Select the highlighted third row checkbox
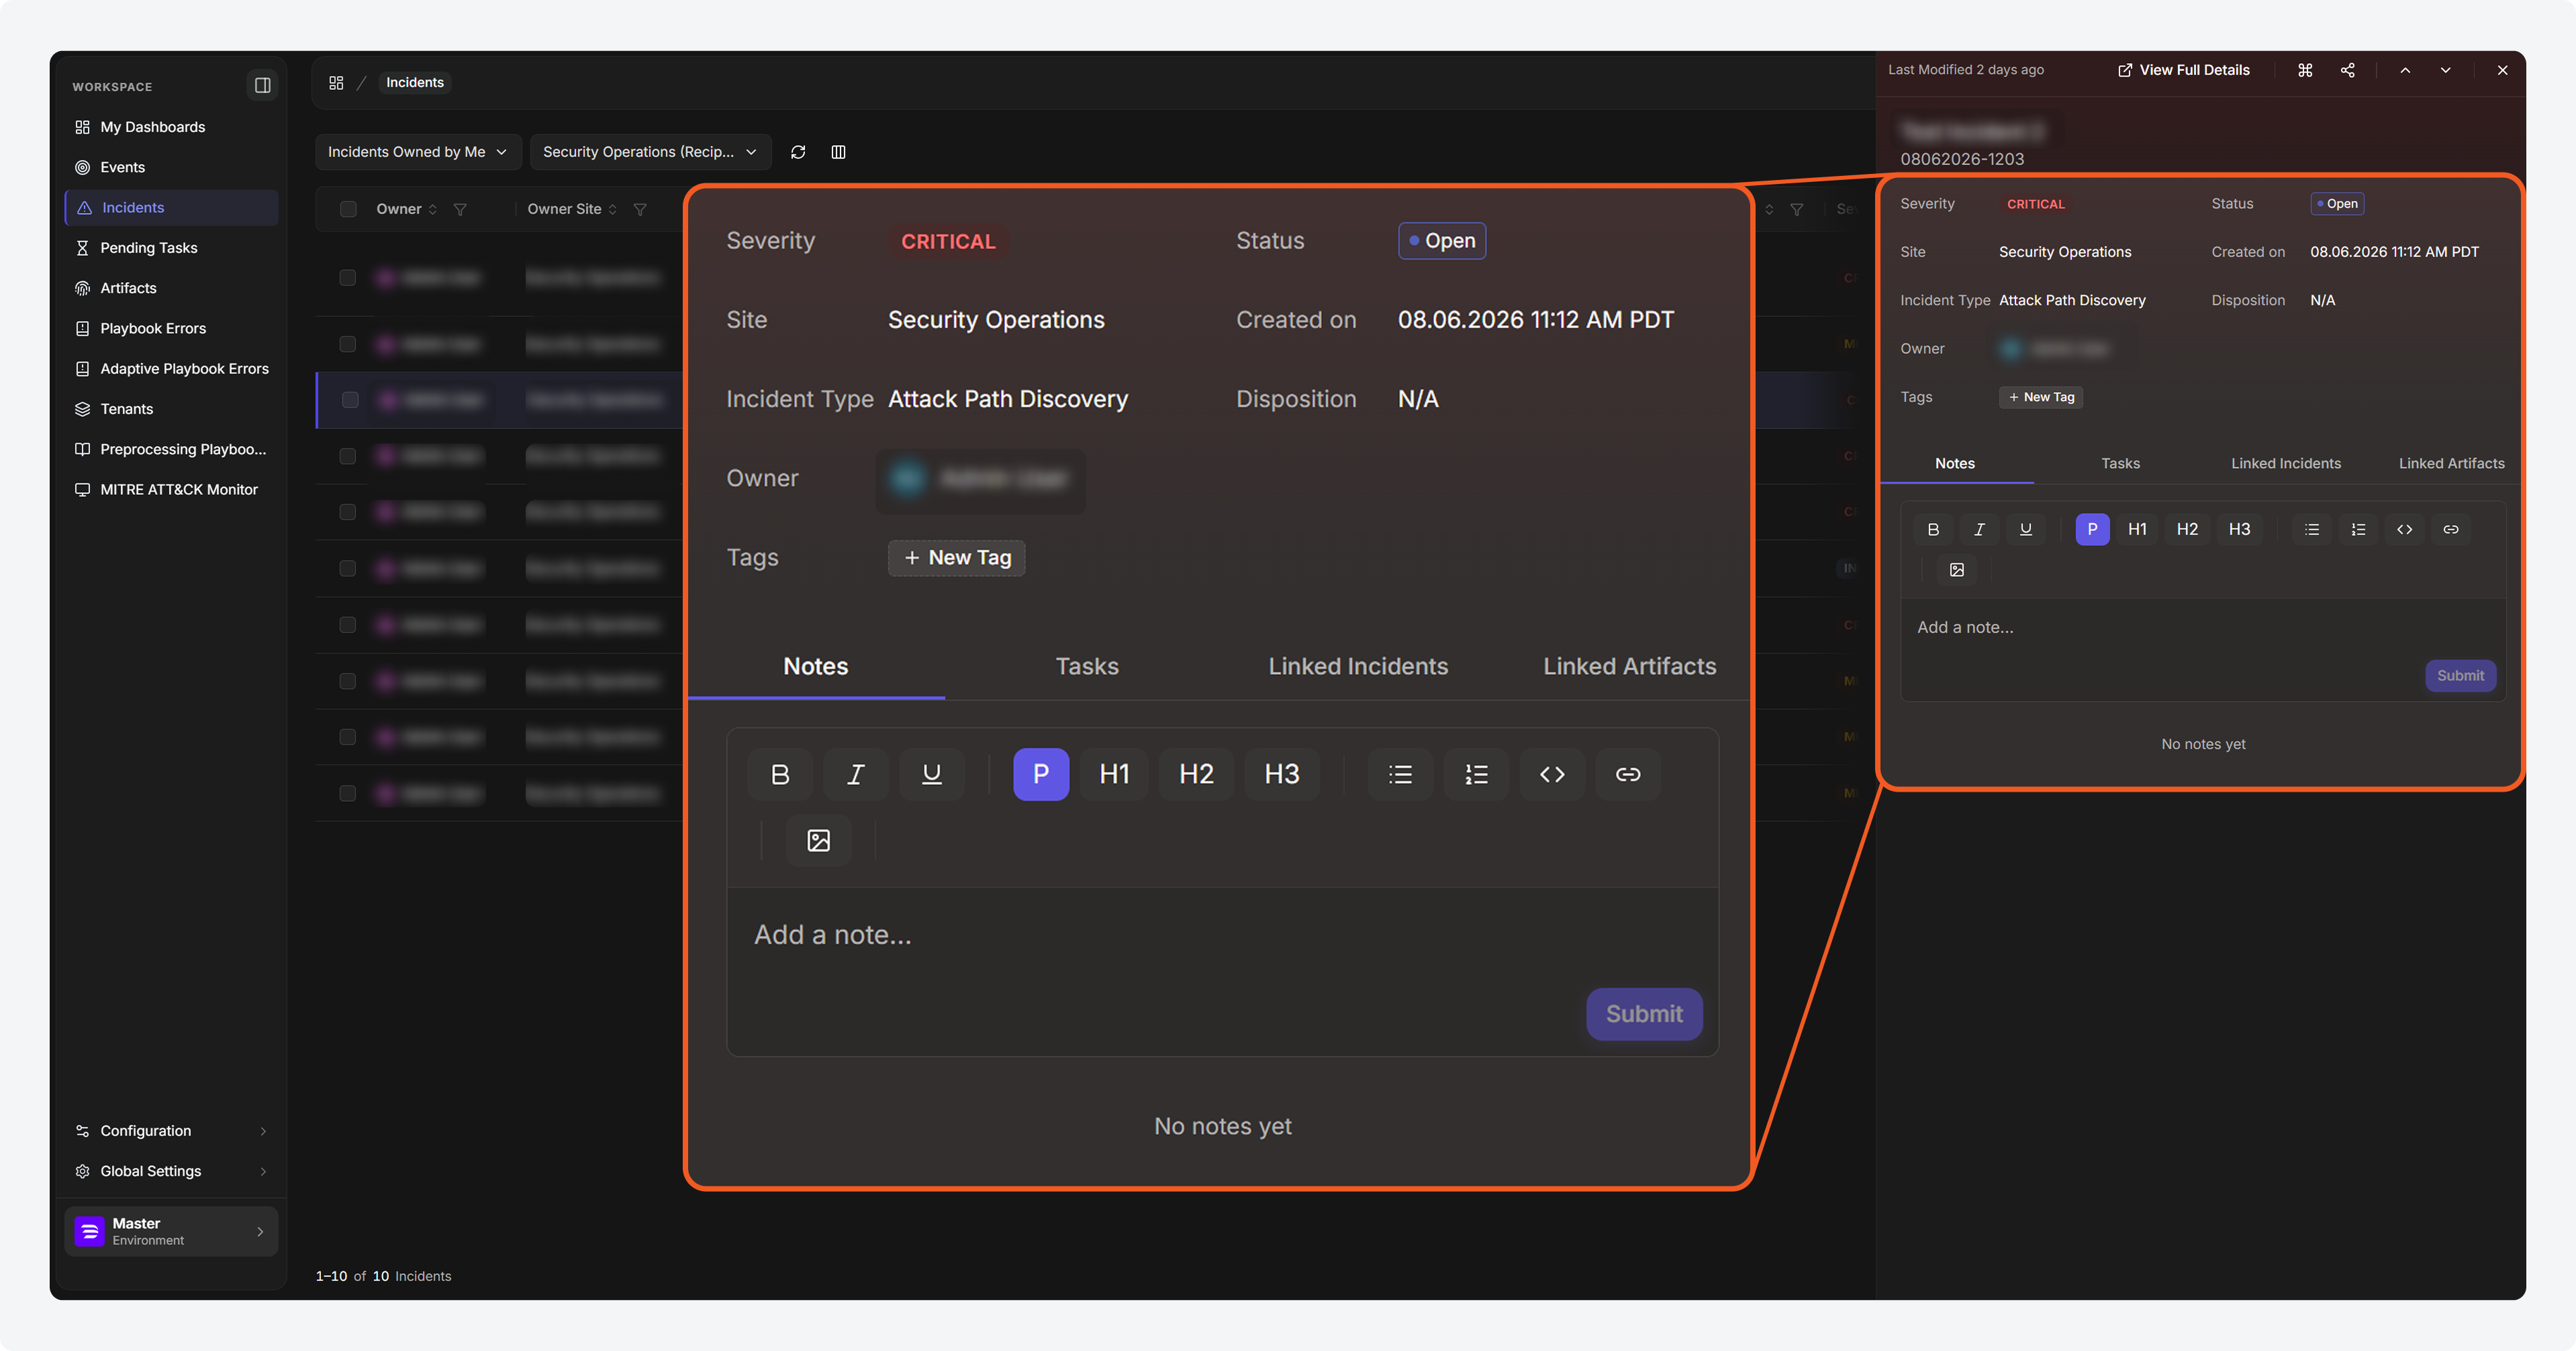 (350, 400)
